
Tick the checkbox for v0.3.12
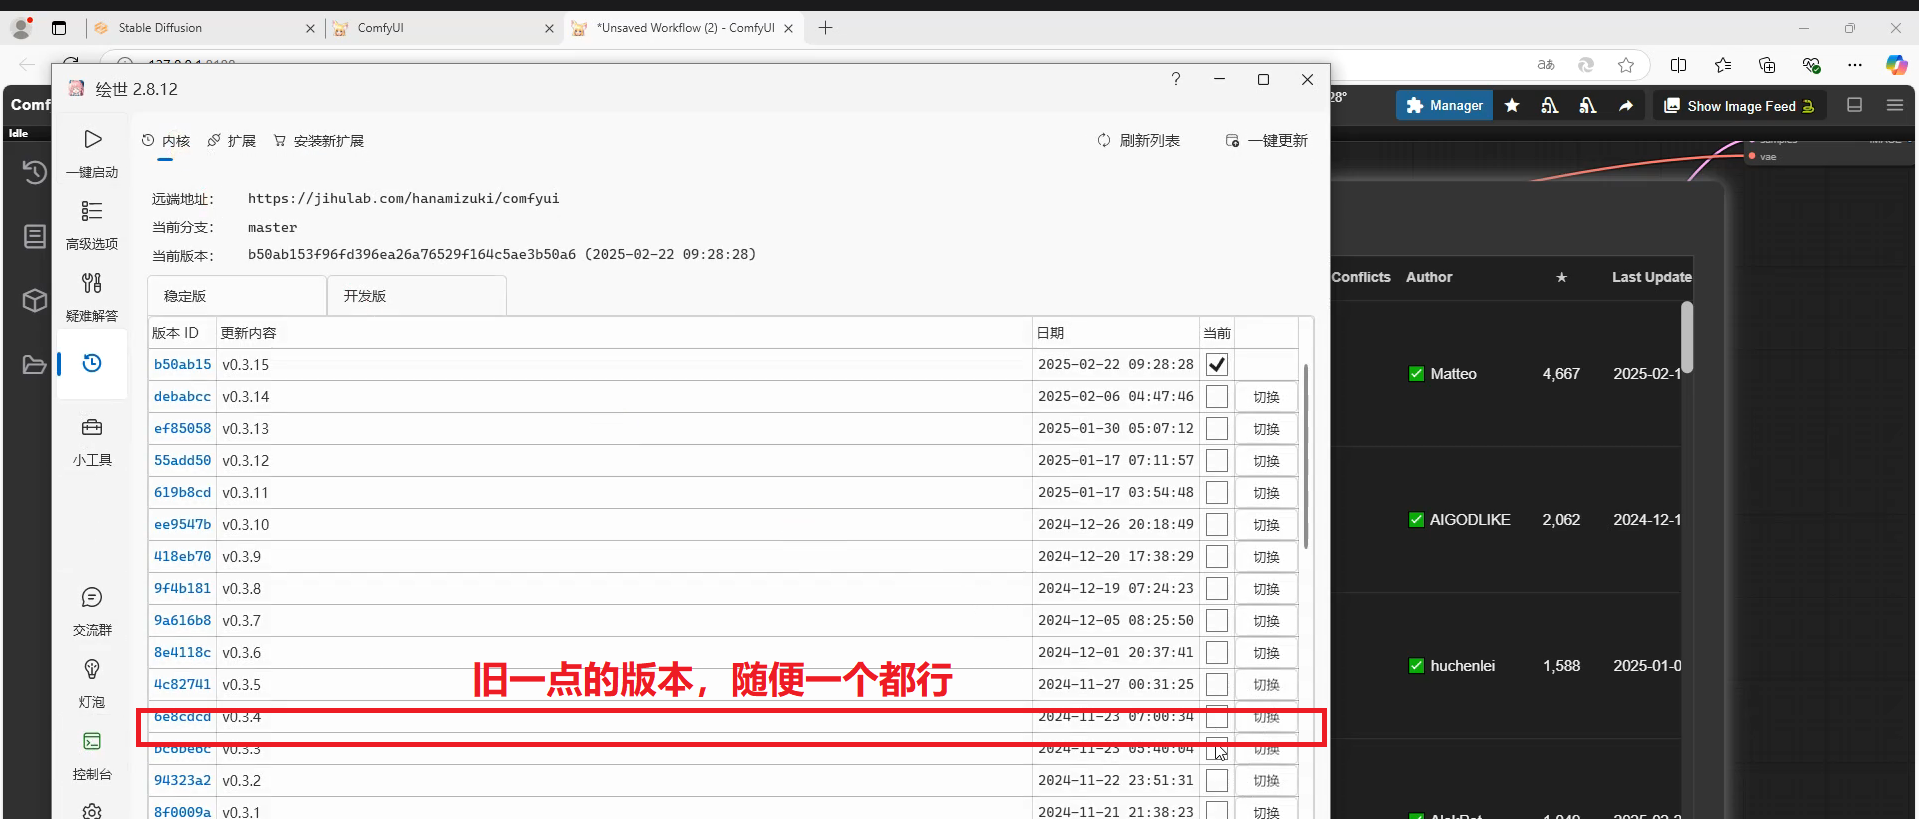pyautogui.click(x=1217, y=461)
